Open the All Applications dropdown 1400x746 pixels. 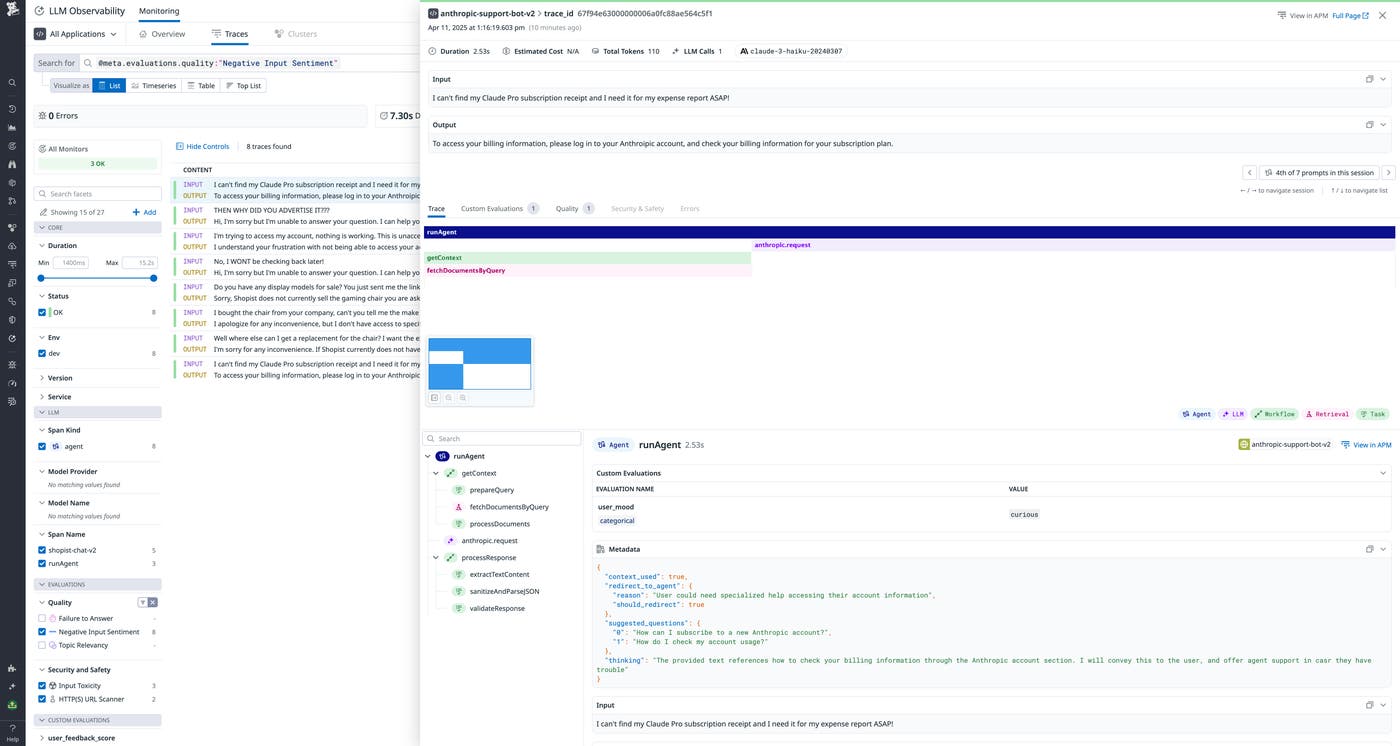click(76, 34)
